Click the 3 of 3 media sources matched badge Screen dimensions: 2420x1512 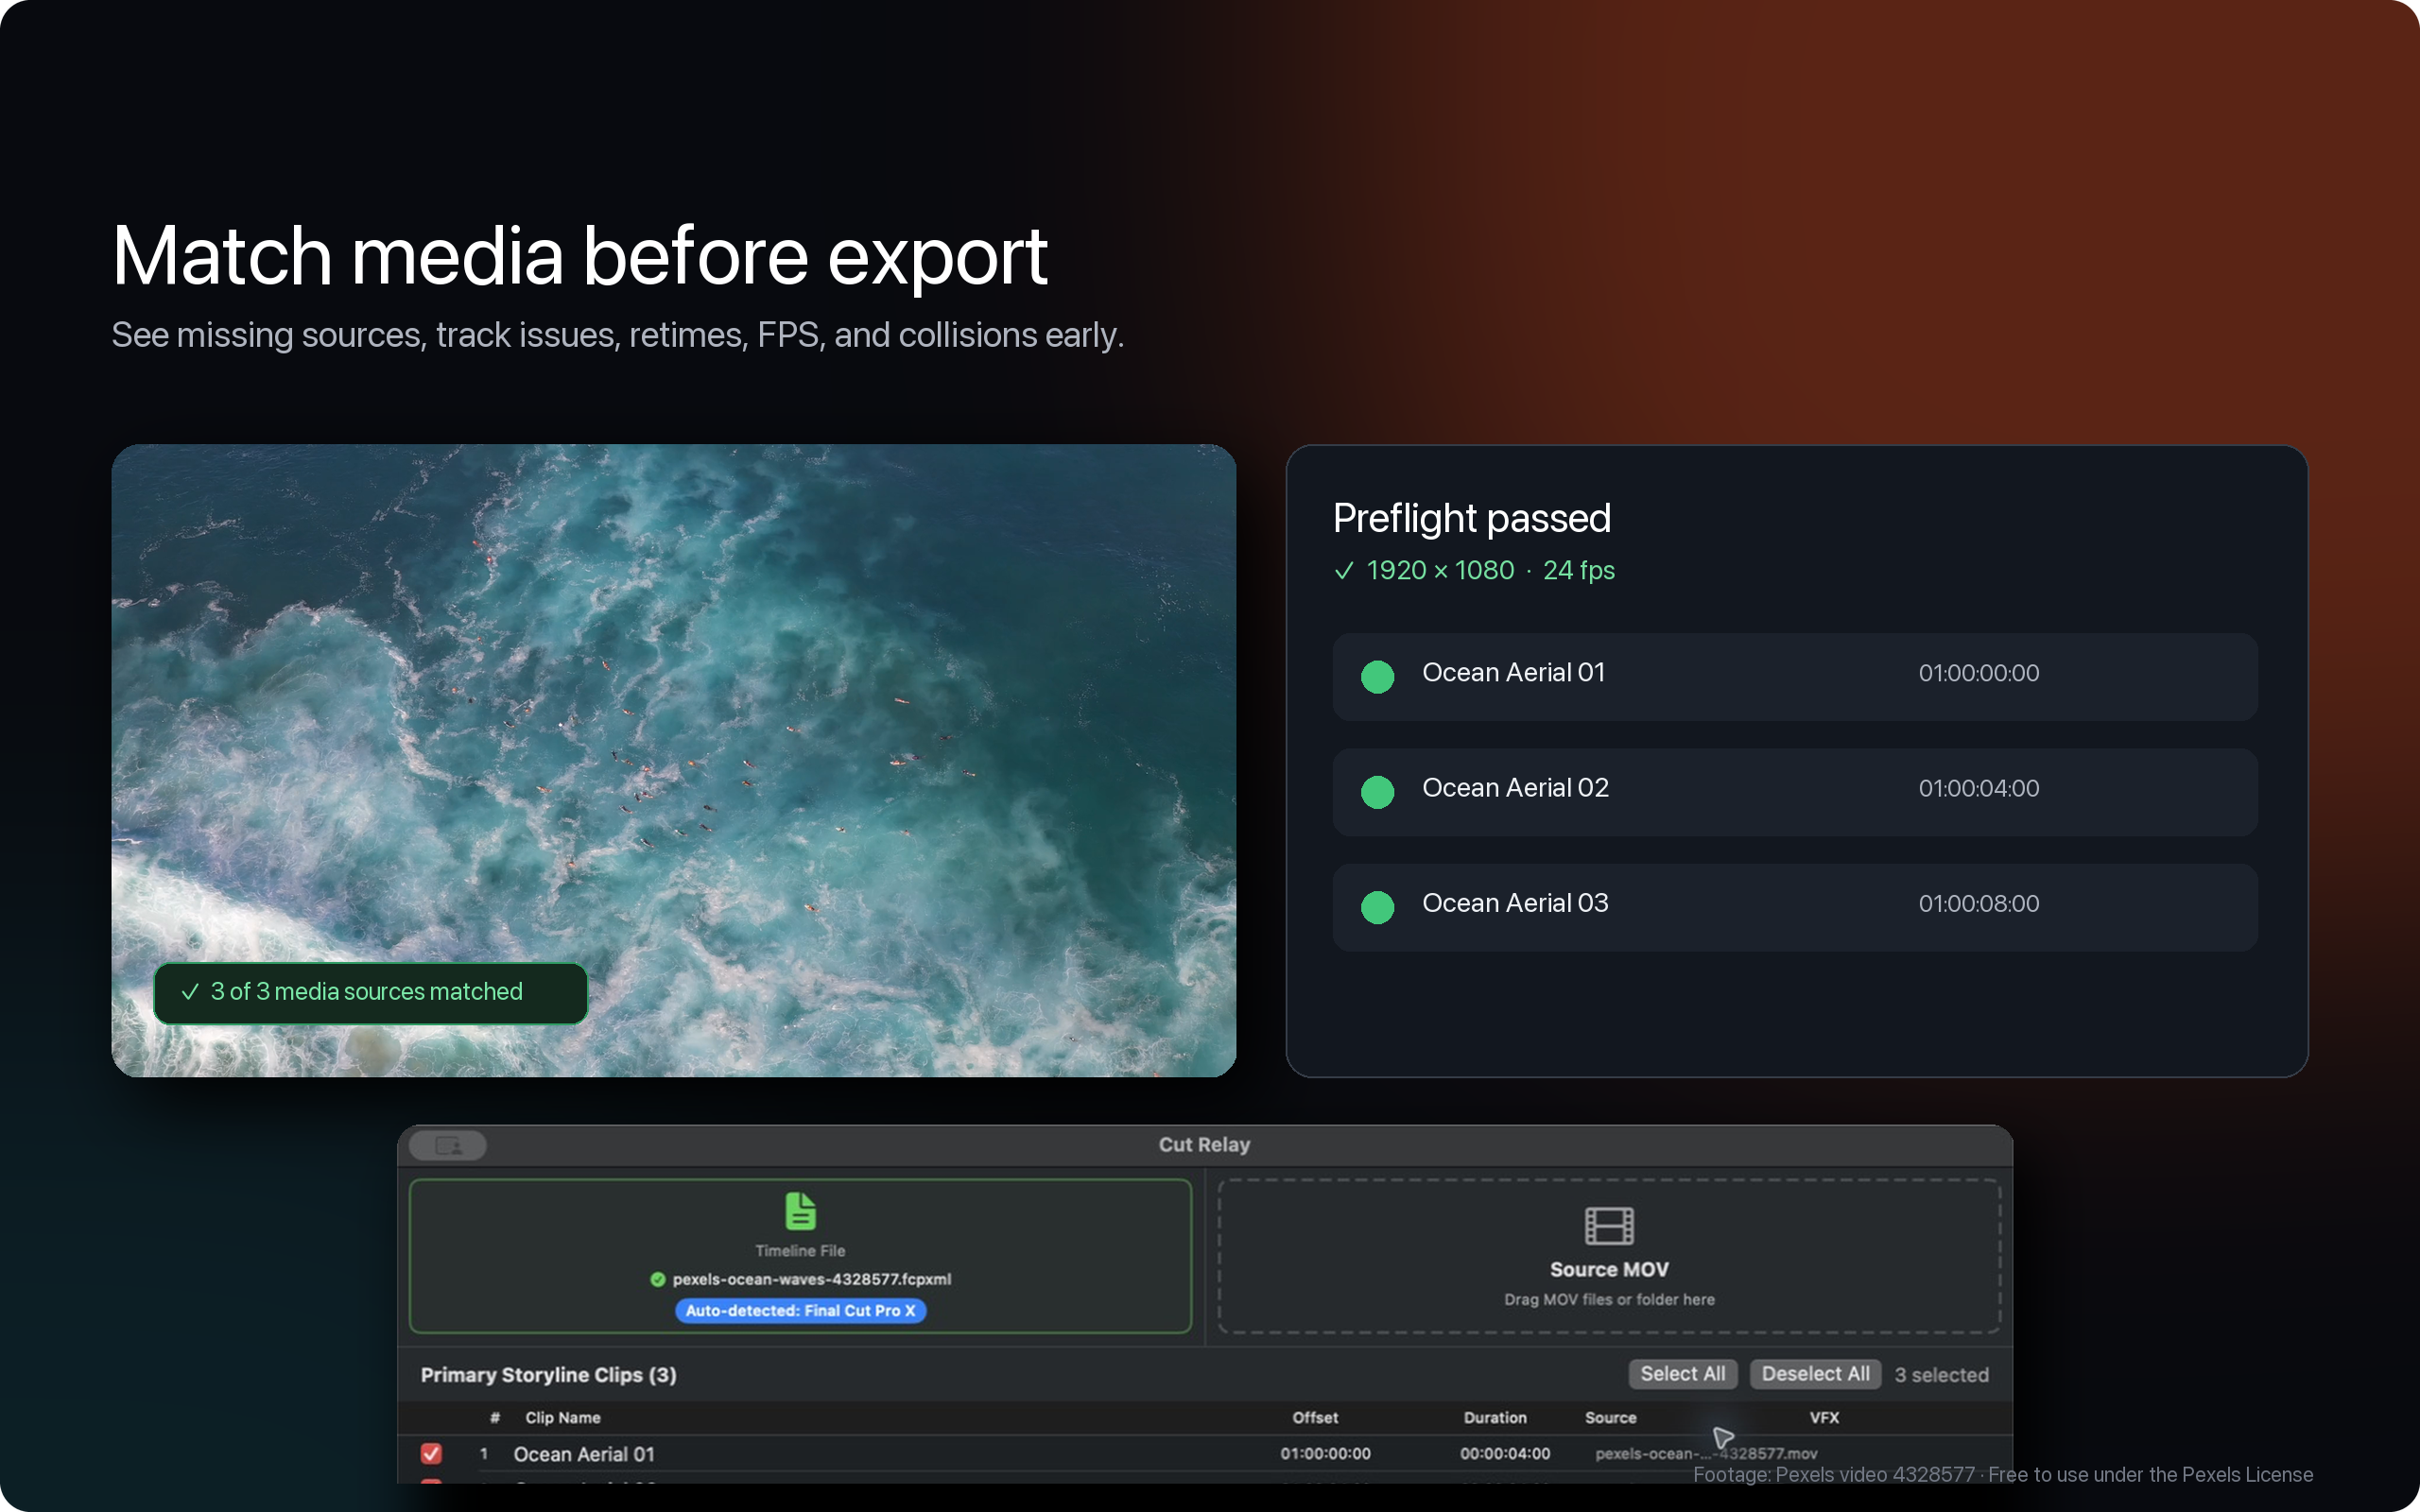[370, 993]
